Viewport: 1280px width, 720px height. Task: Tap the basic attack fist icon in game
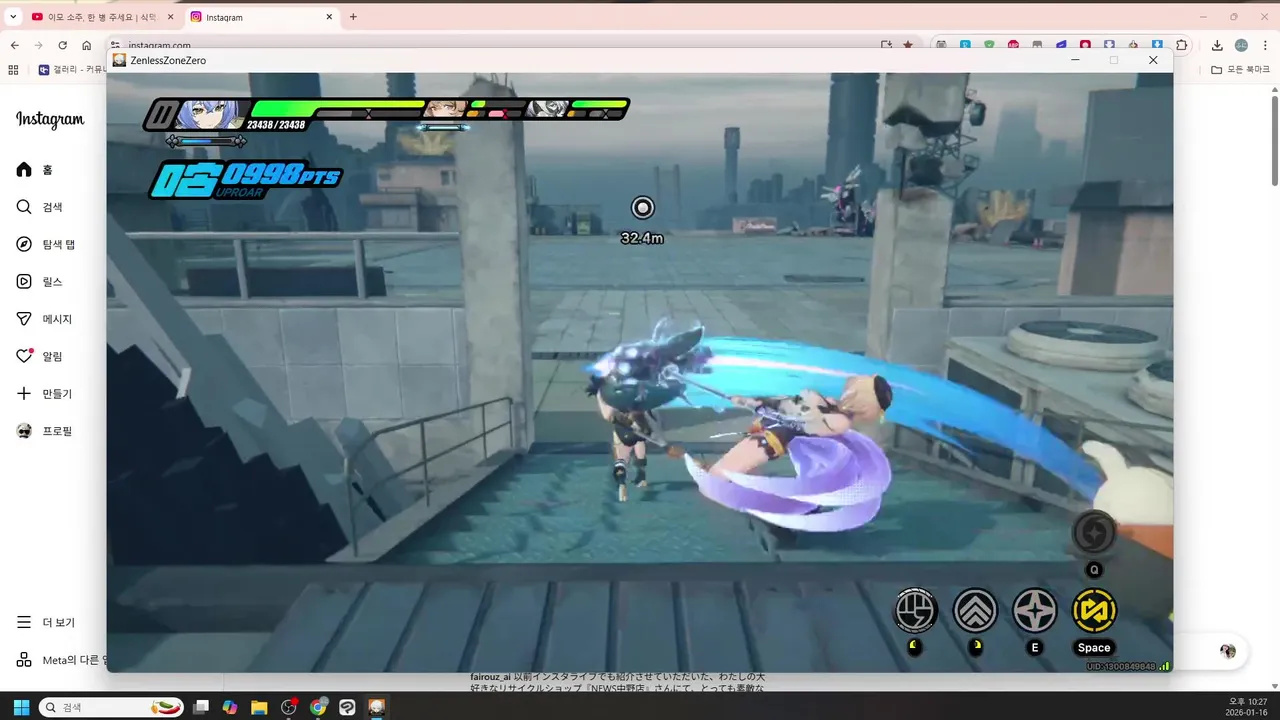coord(916,610)
